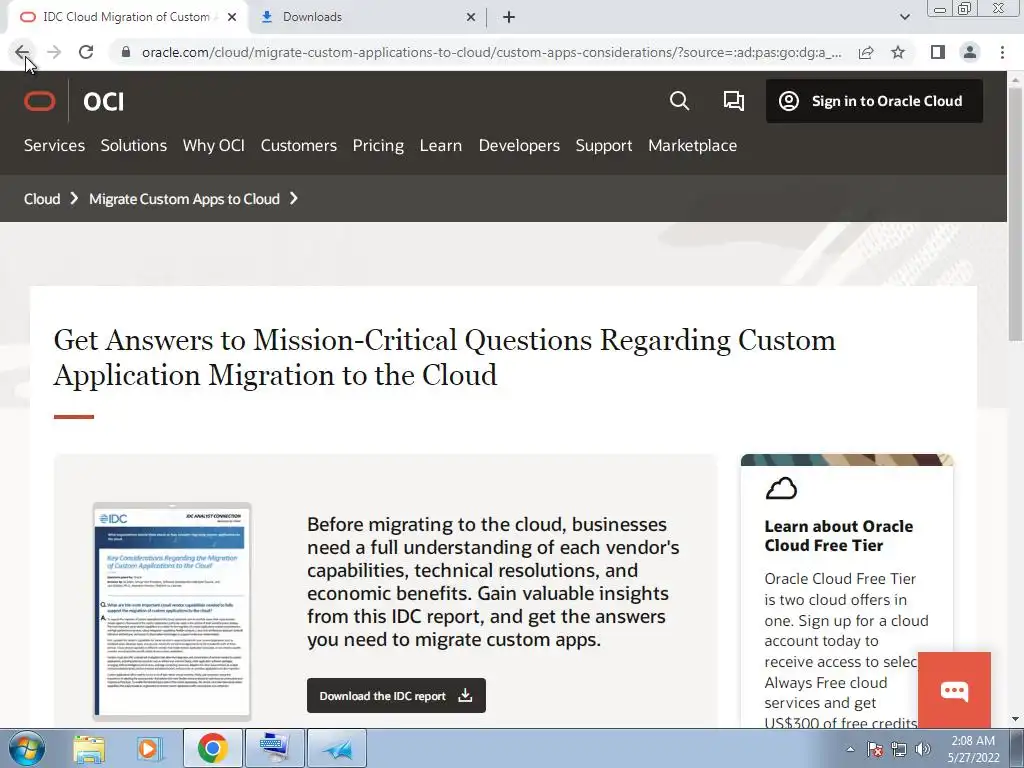Bookmark this page with the star icon
Screen dimensions: 1024x768
coord(898,52)
